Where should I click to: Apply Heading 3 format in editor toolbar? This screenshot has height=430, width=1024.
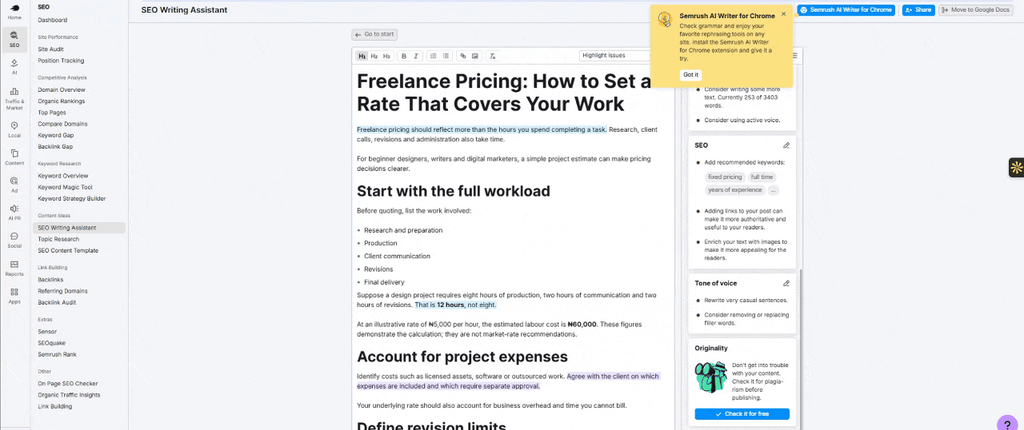(x=387, y=56)
